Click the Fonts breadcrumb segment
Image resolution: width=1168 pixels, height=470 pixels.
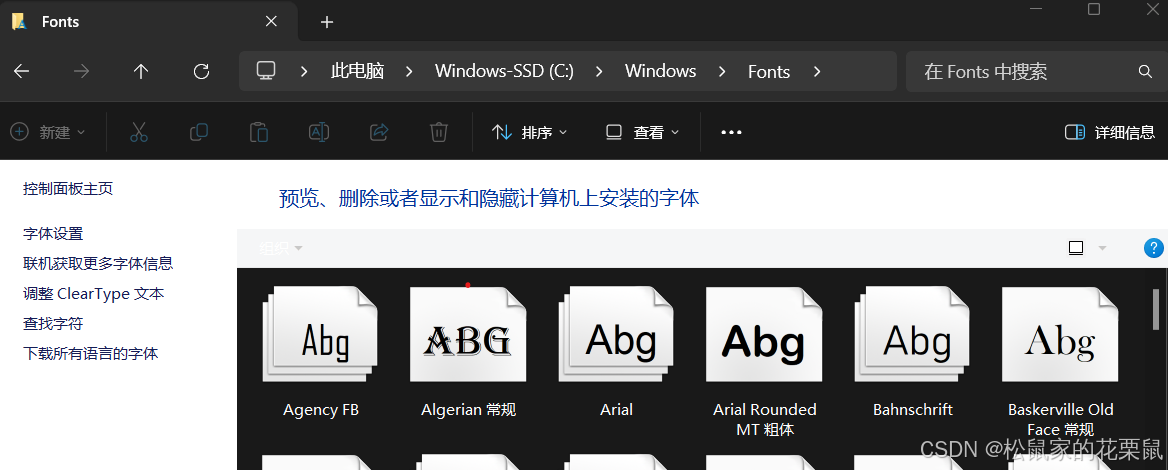click(x=769, y=72)
